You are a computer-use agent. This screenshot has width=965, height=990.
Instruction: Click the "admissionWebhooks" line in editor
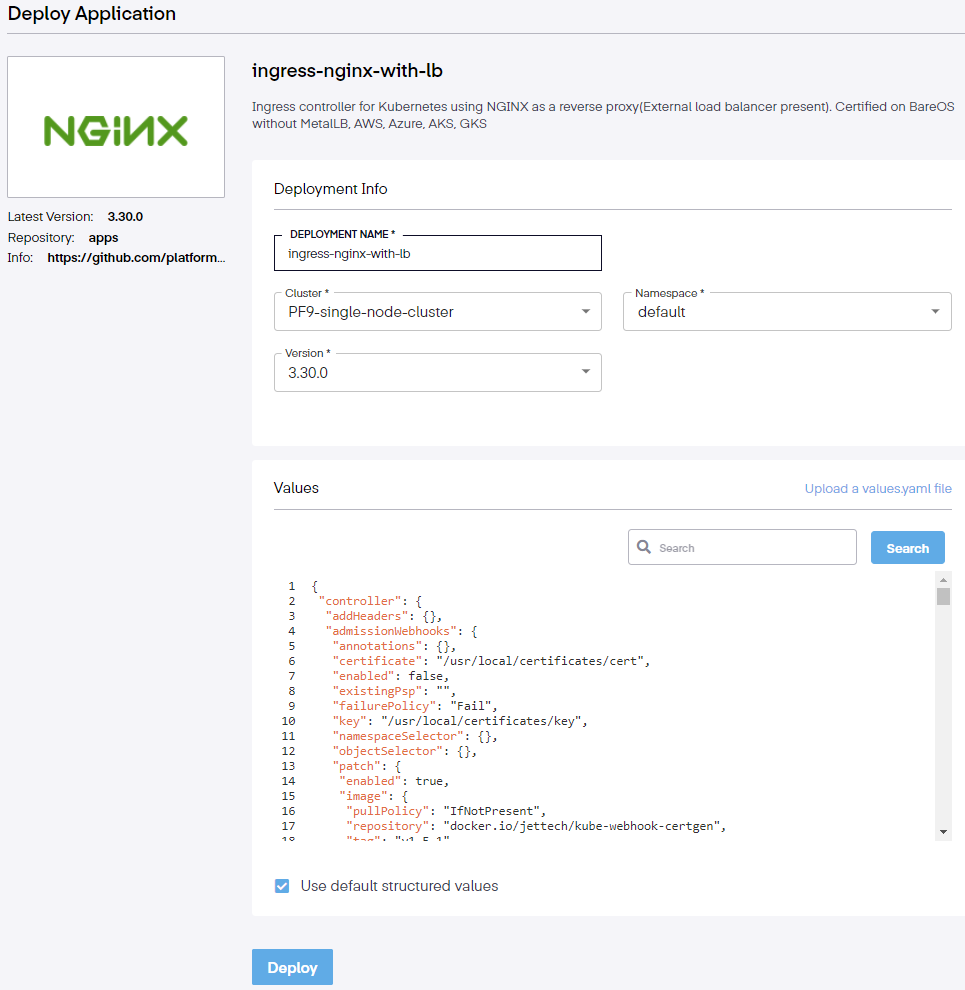(x=402, y=631)
